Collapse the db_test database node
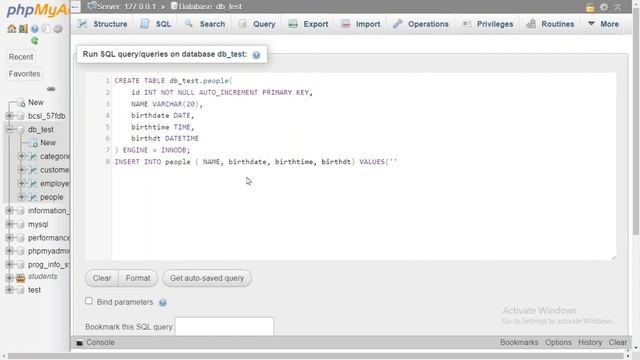This screenshot has width=640, height=360. pos(9,129)
